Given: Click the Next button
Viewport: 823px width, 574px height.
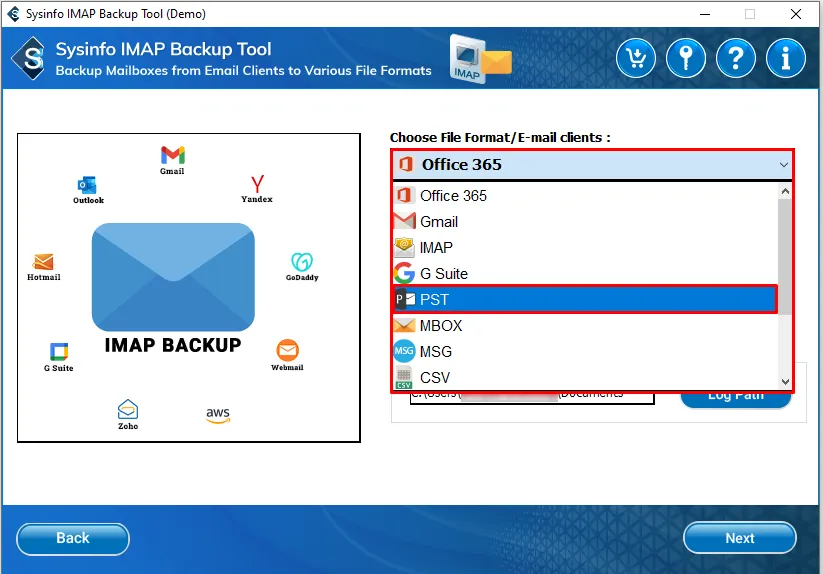Looking at the screenshot, I should pyautogui.click(x=740, y=538).
